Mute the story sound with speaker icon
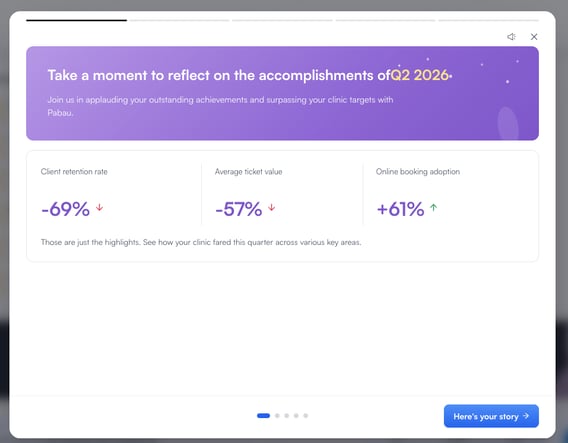Image resolution: width=568 pixels, height=443 pixels. [x=511, y=37]
